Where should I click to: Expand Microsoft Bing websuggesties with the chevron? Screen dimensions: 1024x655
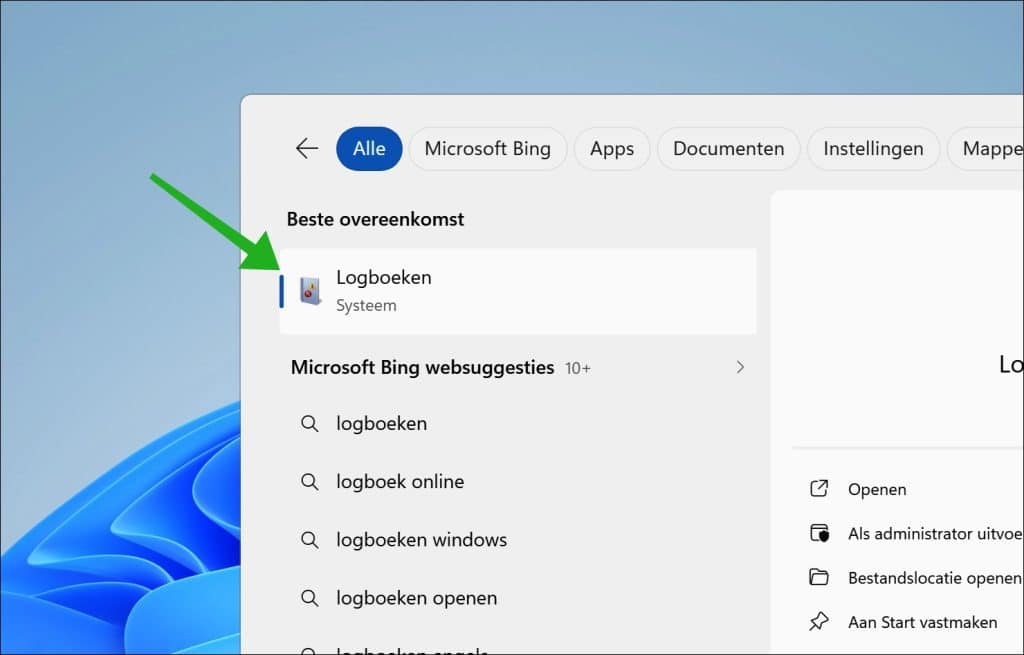tap(740, 368)
